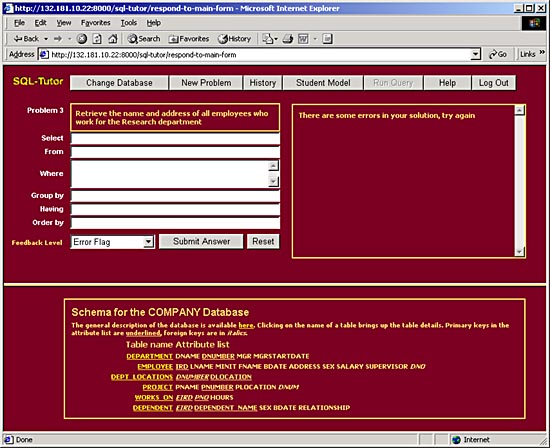Click into the Having field
This screenshot has width=550, height=448.
tap(175, 209)
